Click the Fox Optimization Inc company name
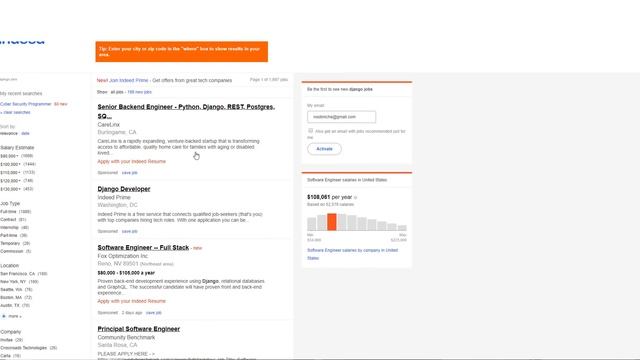 (x=123, y=256)
